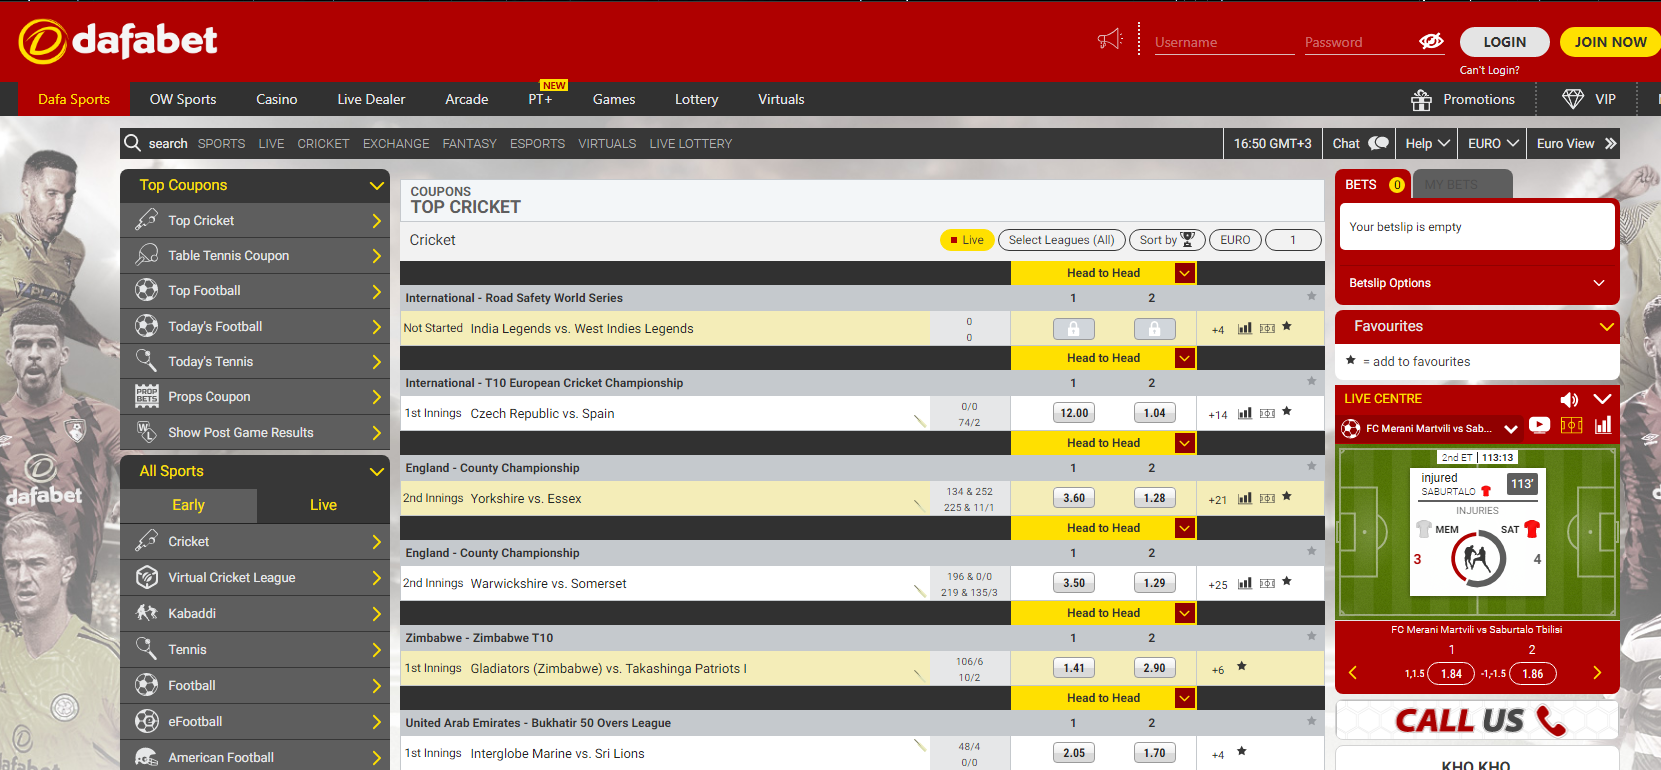Viewport: 1661px width, 770px height.
Task: Focus the Username field
Action: [x=1224, y=42]
